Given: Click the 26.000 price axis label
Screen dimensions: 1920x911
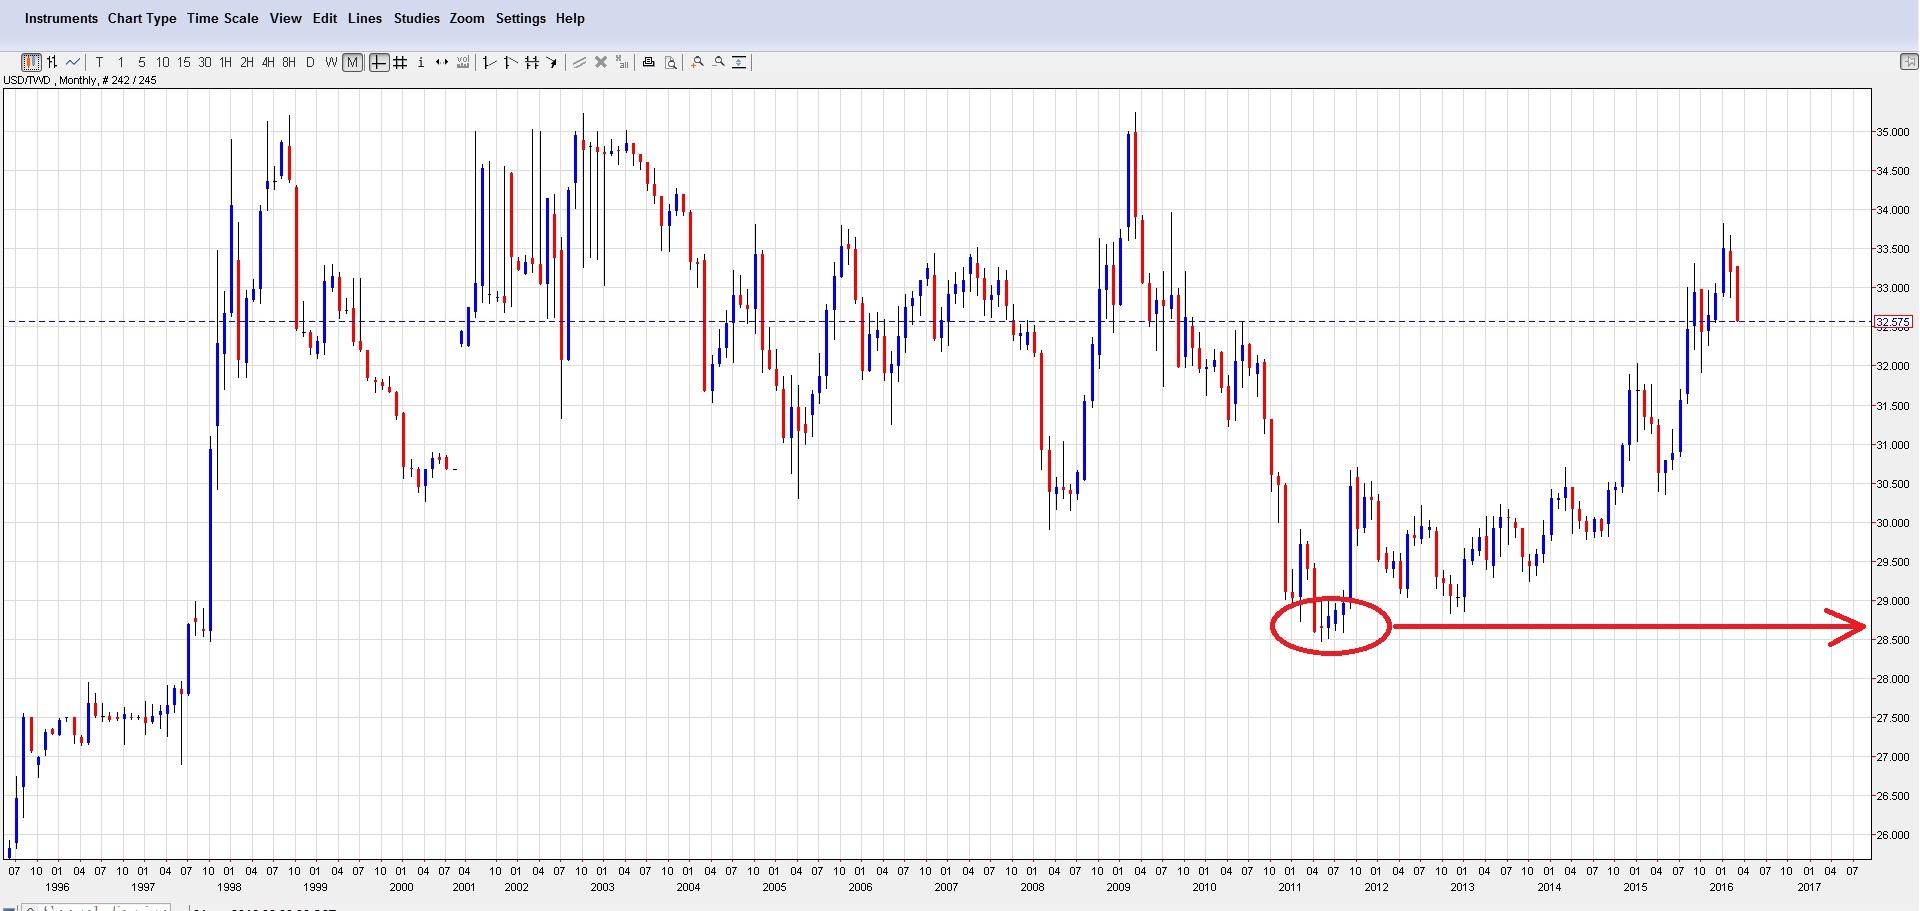Looking at the screenshot, I should (x=1892, y=835).
